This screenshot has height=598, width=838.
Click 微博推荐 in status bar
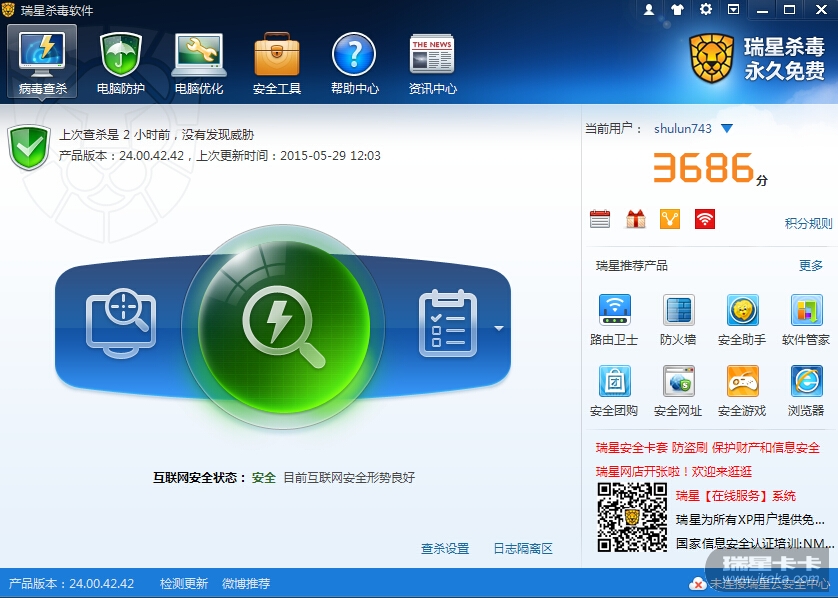[x=246, y=584]
